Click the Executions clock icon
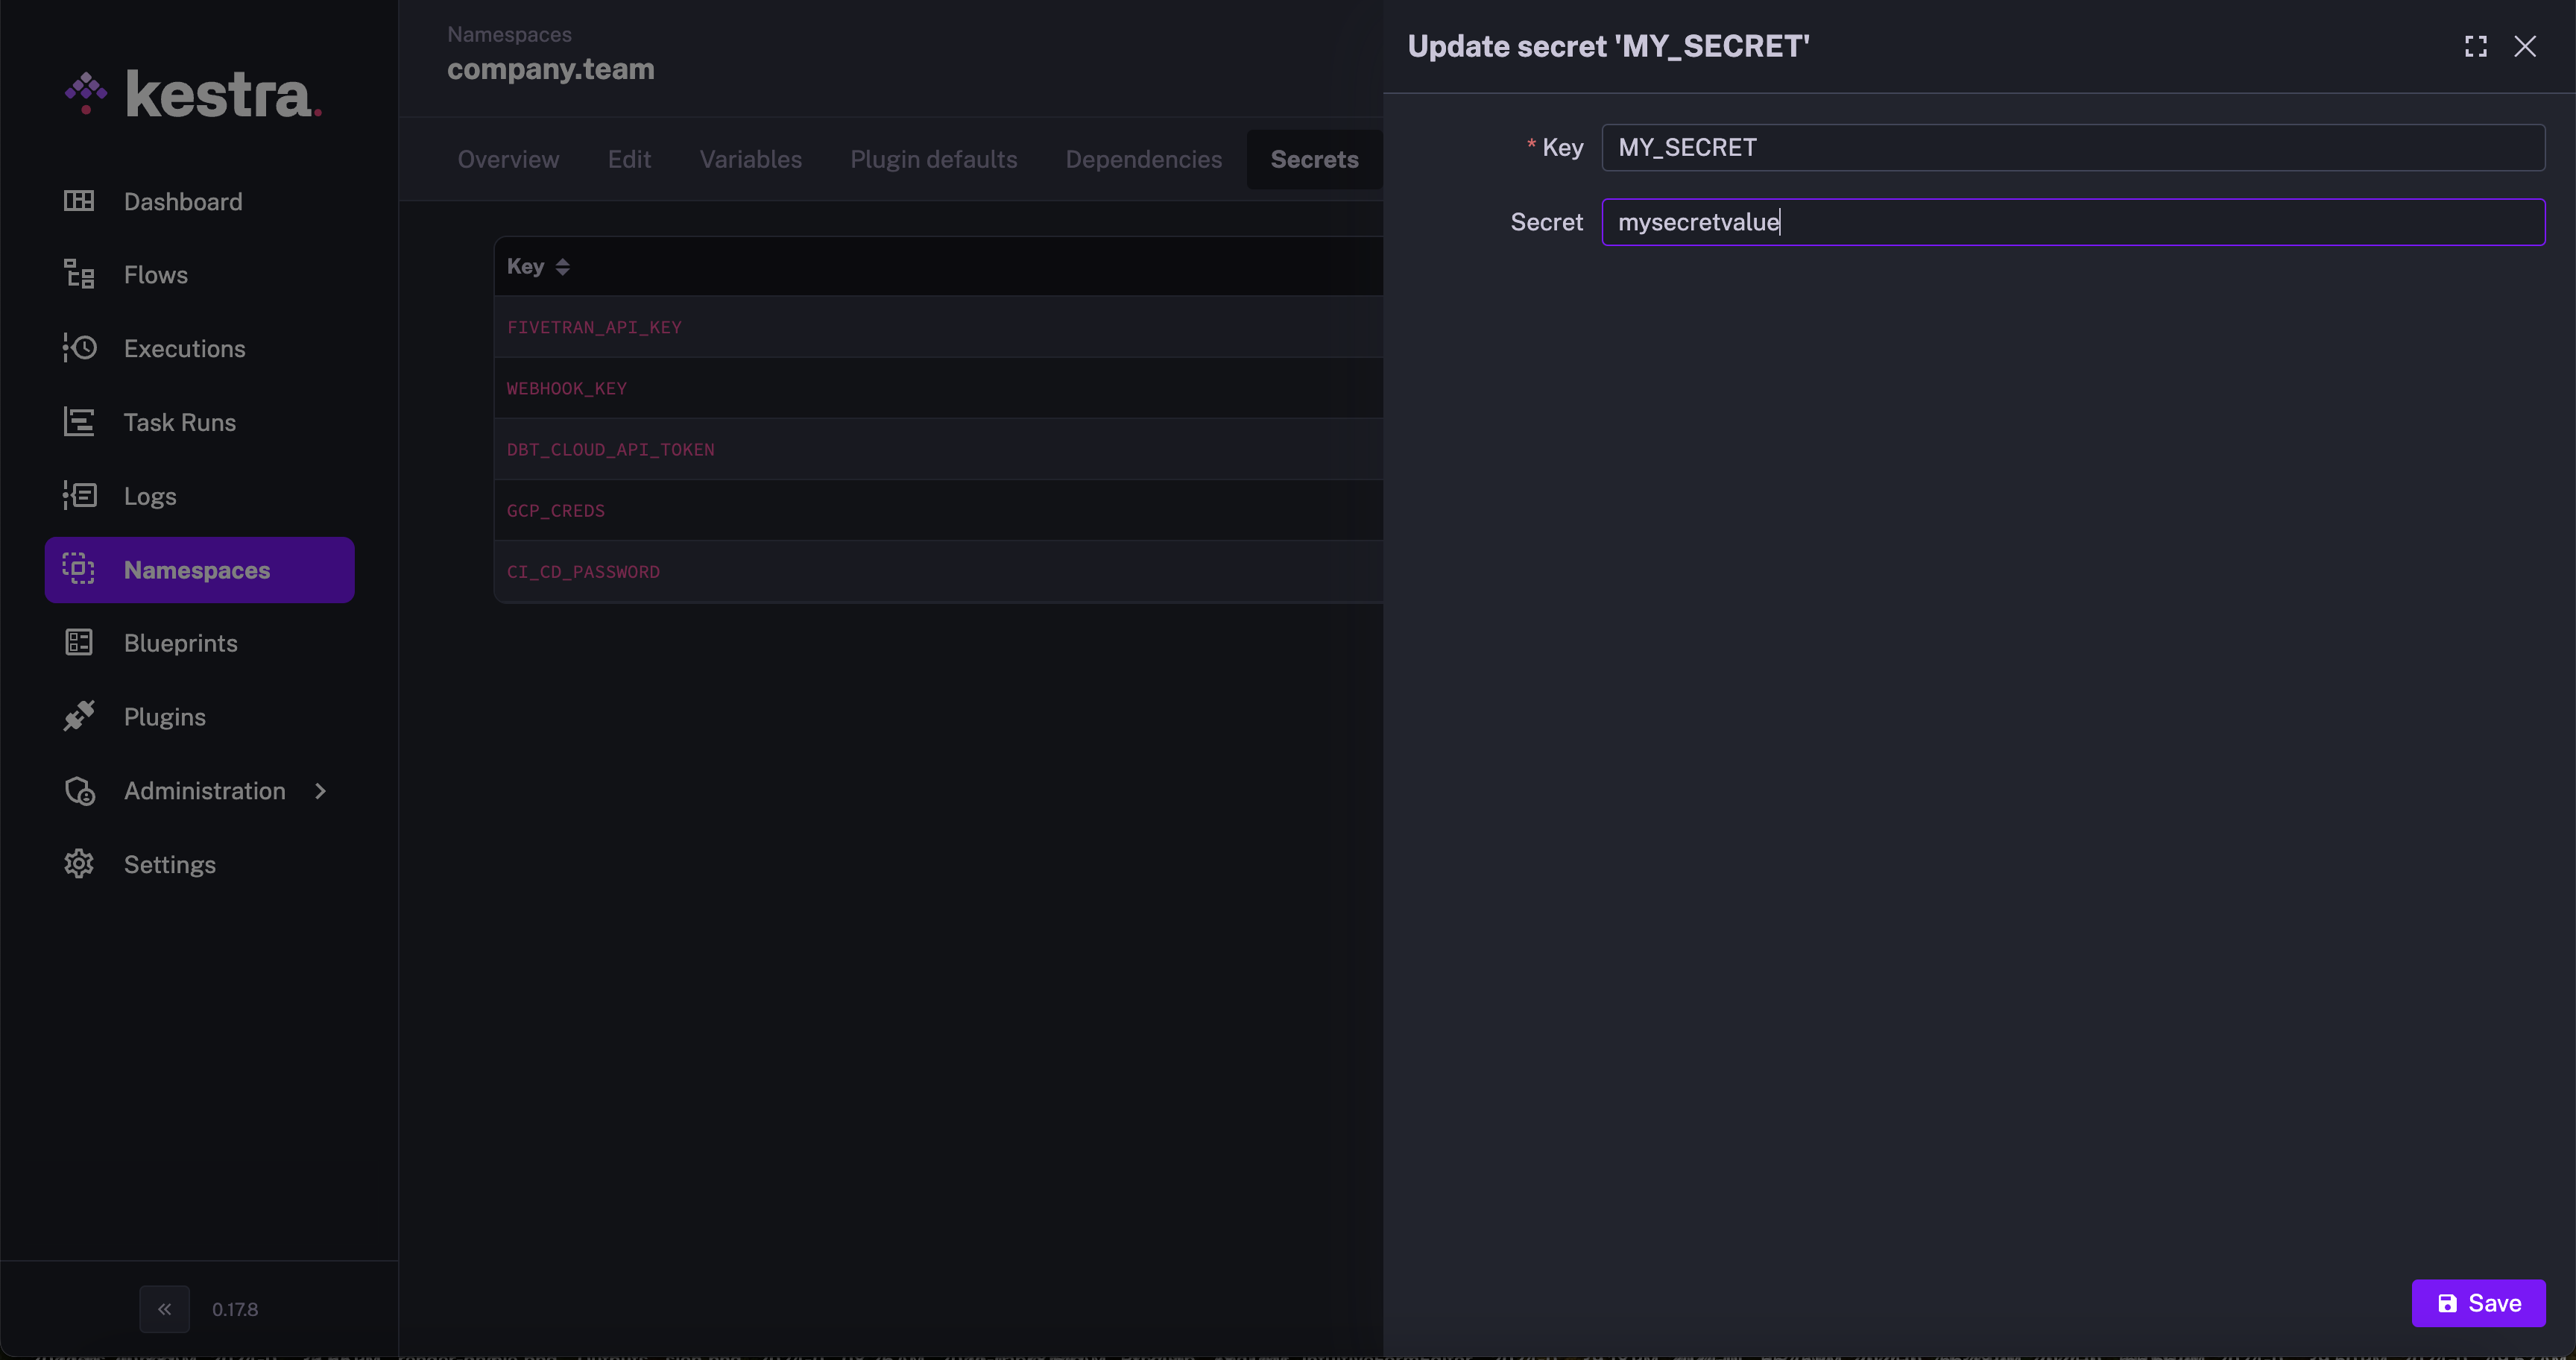 tap(79, 348)
